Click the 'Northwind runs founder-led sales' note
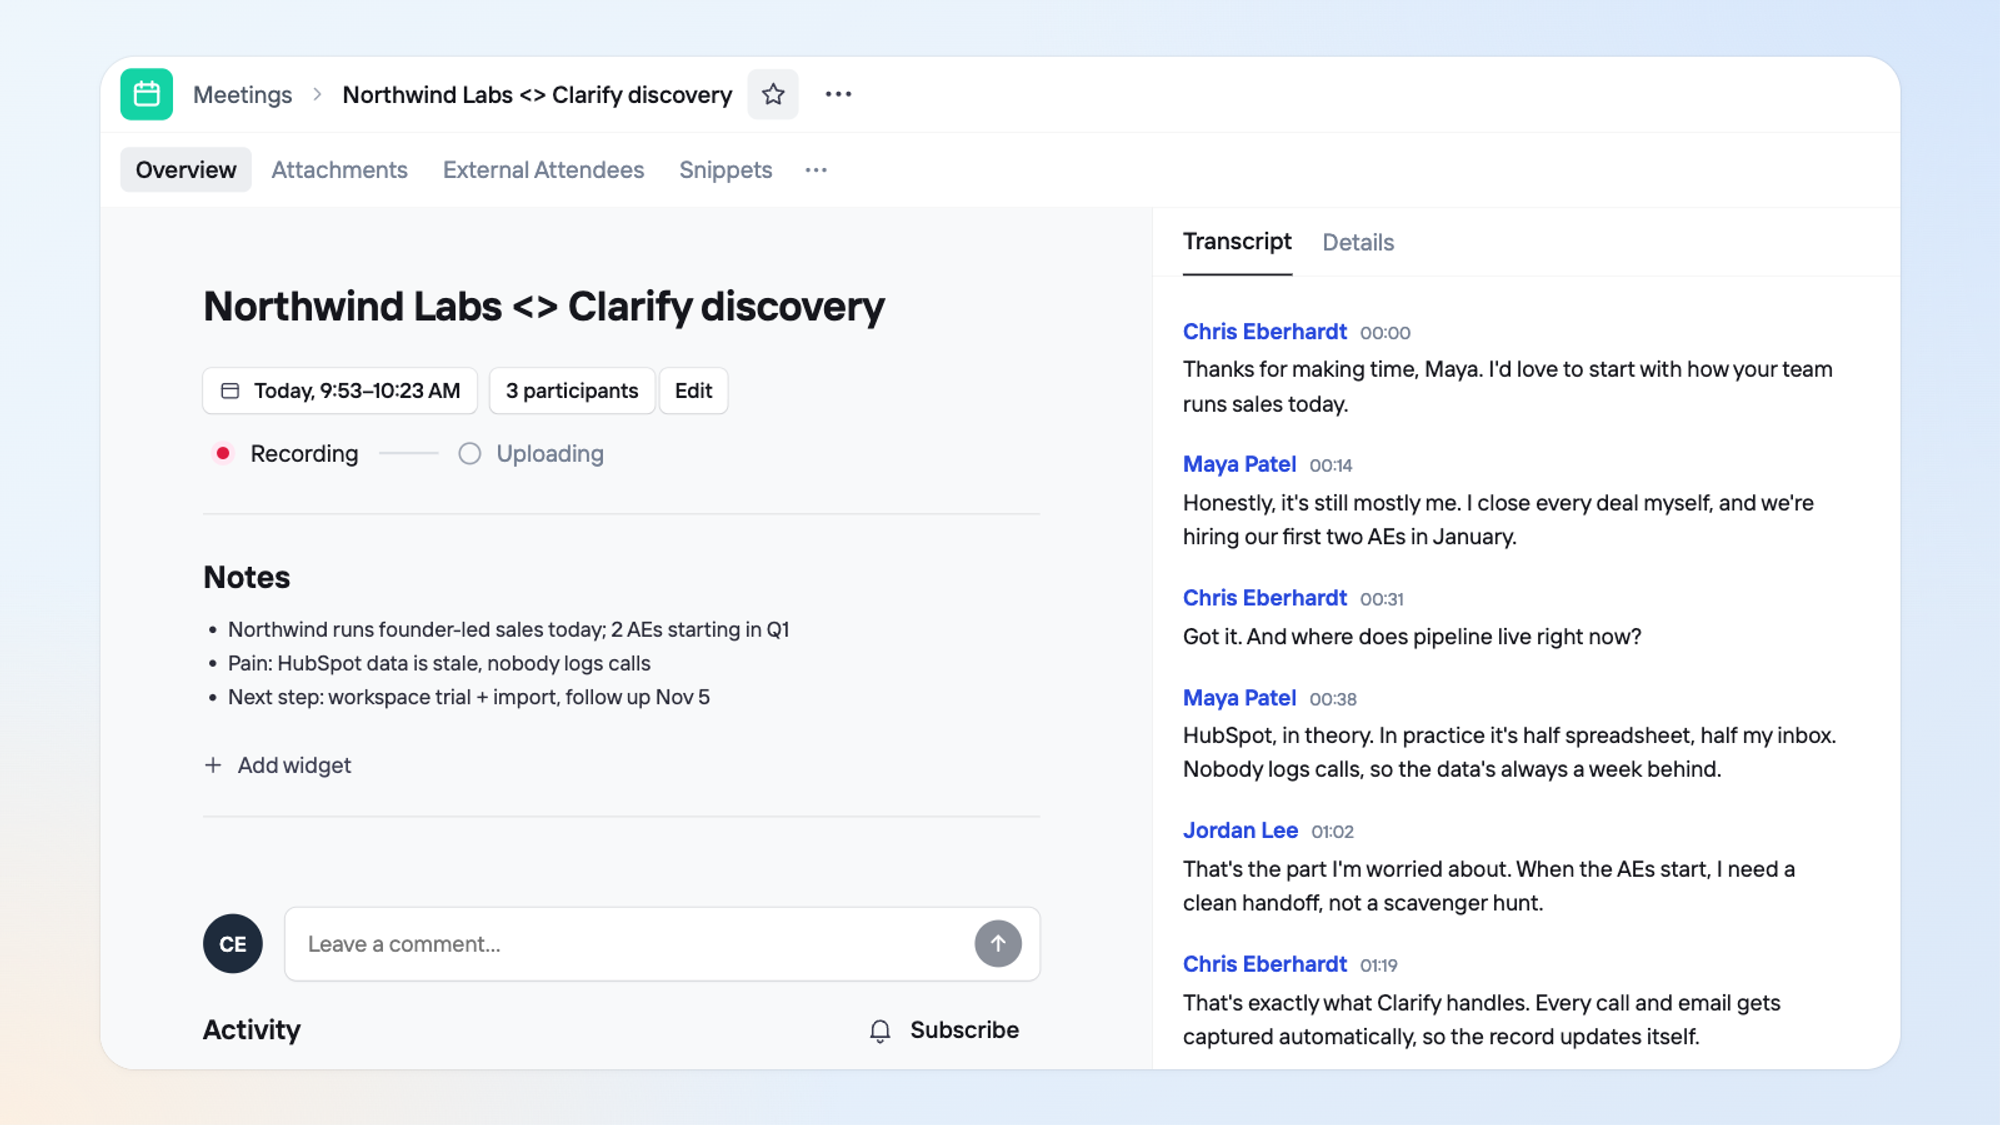The image size is (2000, 1125). tap(508, 629)
